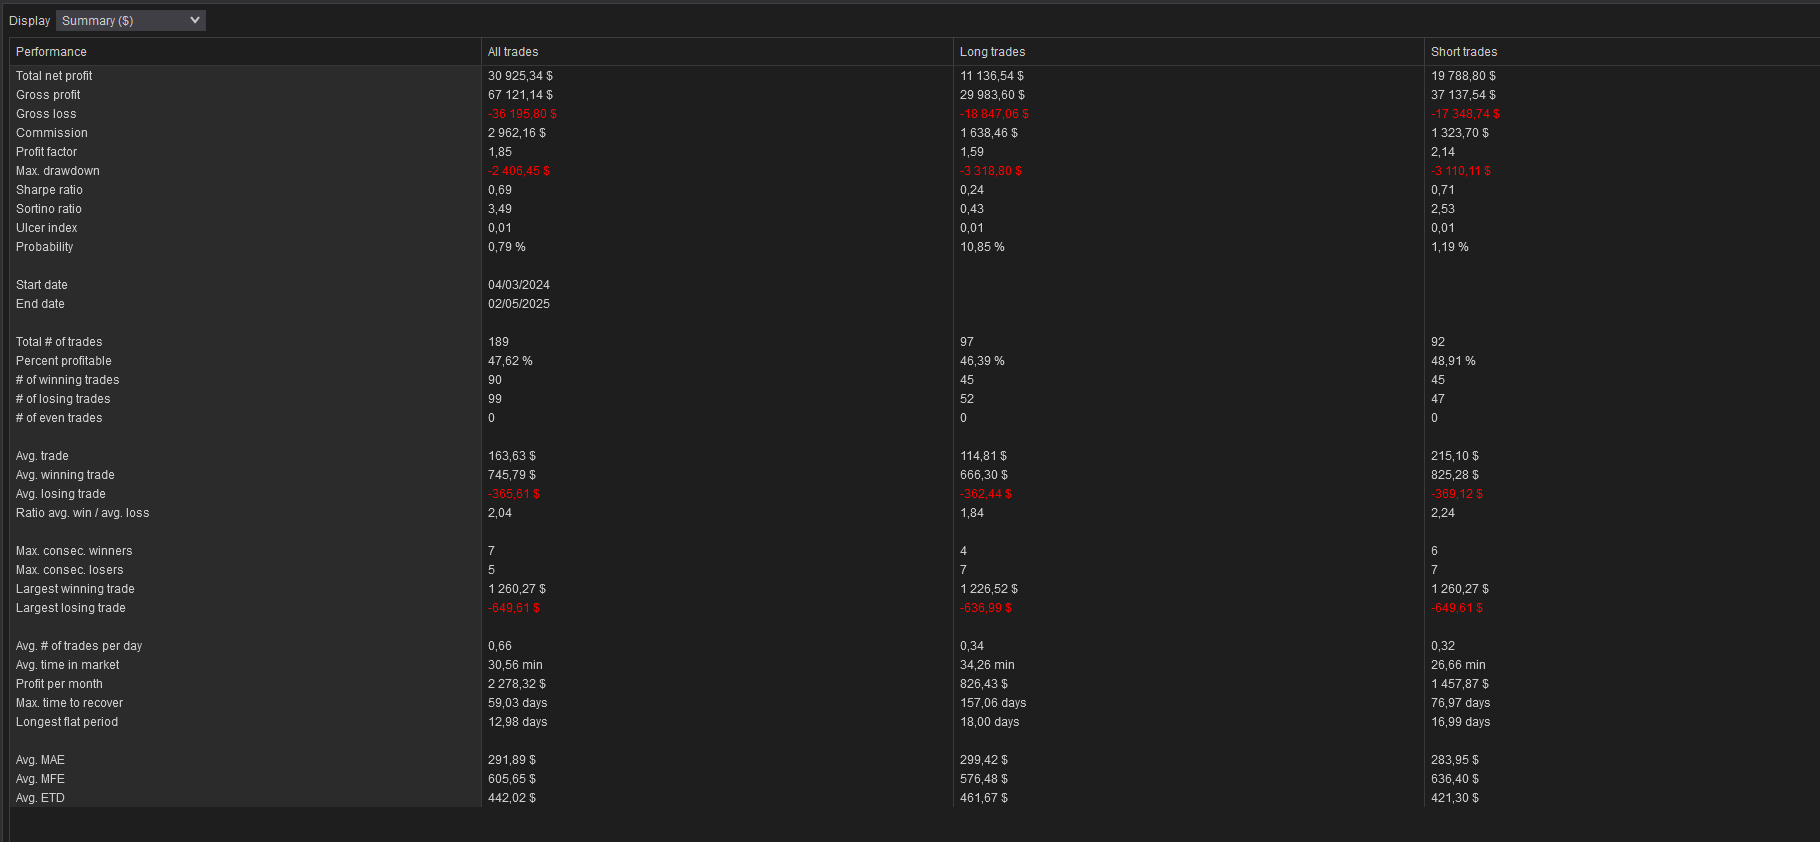Click Short trades time in market 26,66 min
The image size is (1820, 842).
1458,665
